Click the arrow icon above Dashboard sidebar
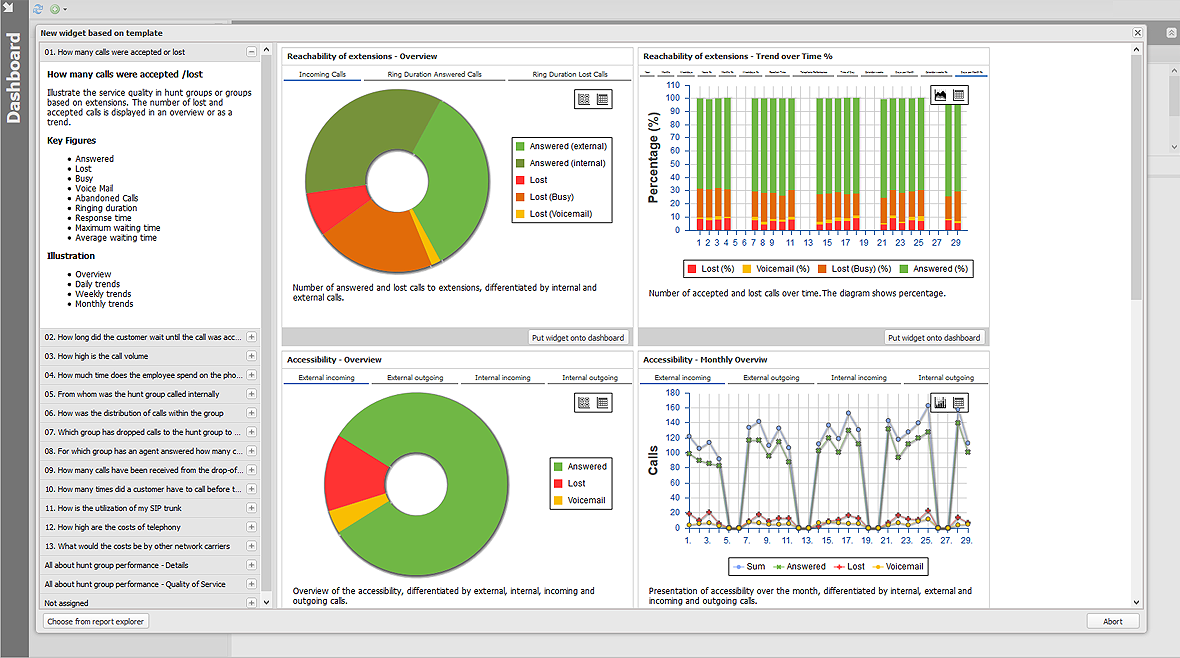The width and height of the screenshot is (1180, 658). pos(9,8)
